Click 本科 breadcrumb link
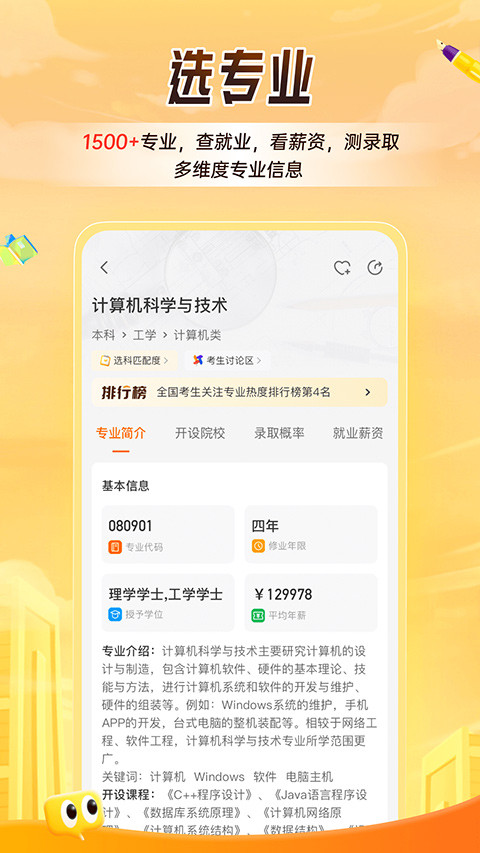Viewport: 480px width, 853px height. [x=103, y=335]
